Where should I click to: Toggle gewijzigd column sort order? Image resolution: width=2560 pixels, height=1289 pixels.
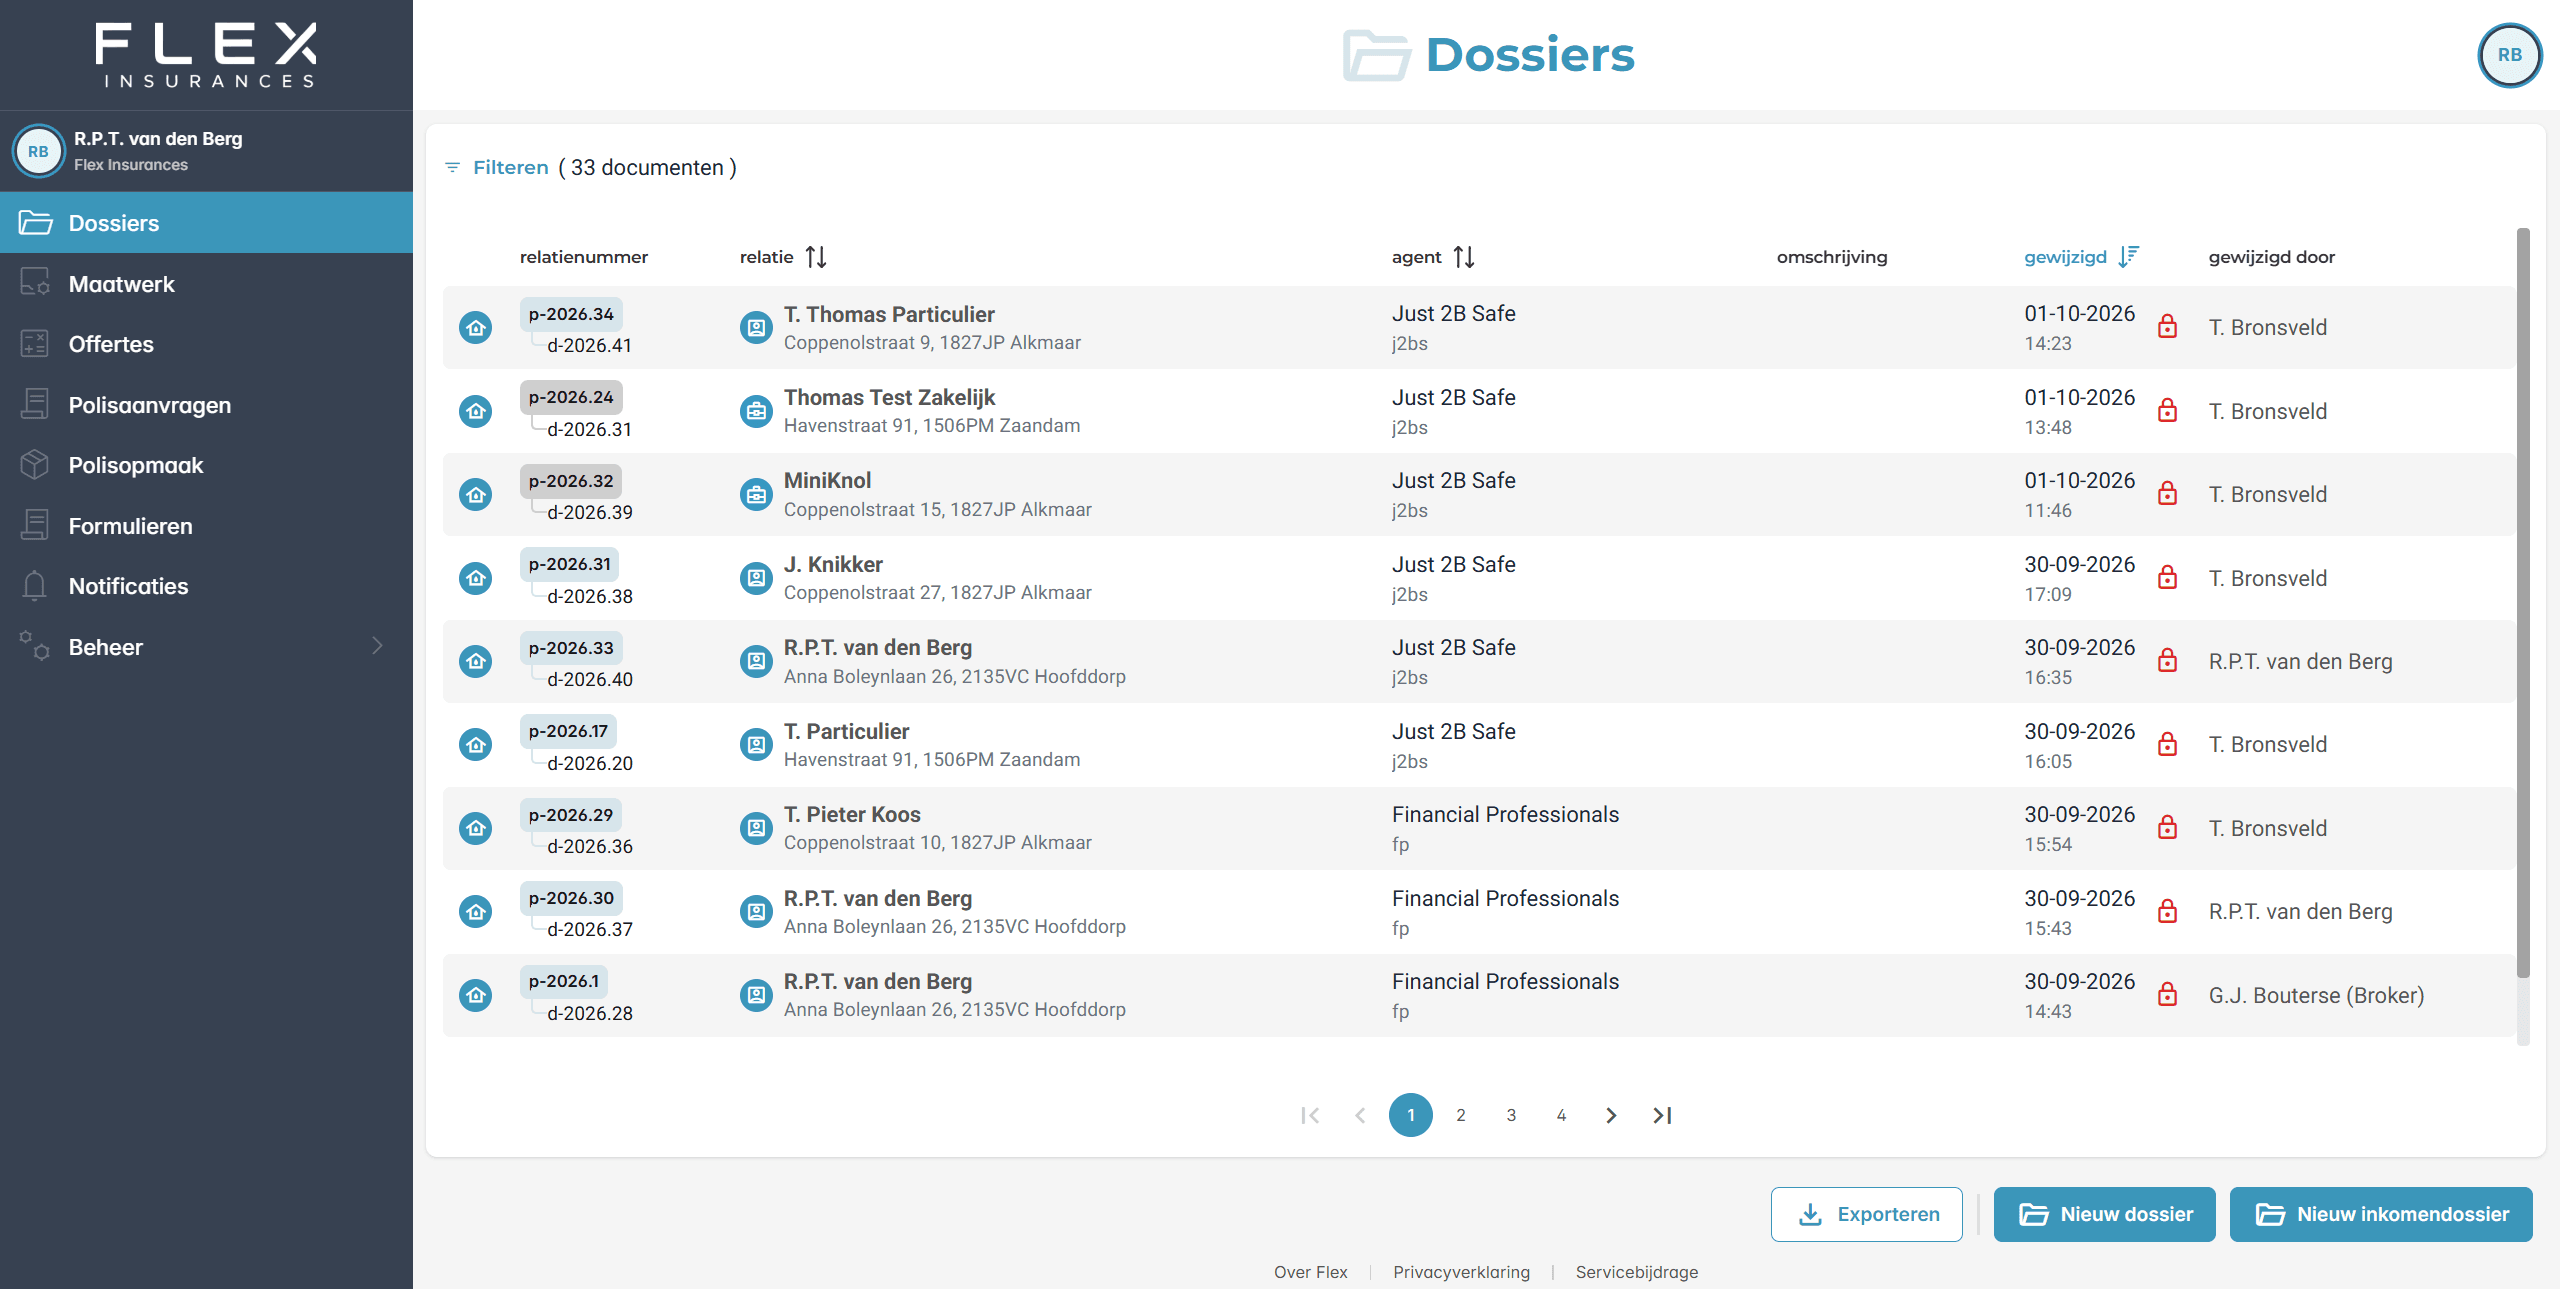(x=2128, y=257)
